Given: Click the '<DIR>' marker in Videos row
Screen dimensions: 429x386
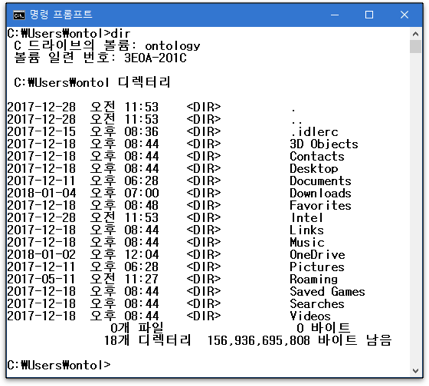Looking at the screenshot, I should point(204,316).
